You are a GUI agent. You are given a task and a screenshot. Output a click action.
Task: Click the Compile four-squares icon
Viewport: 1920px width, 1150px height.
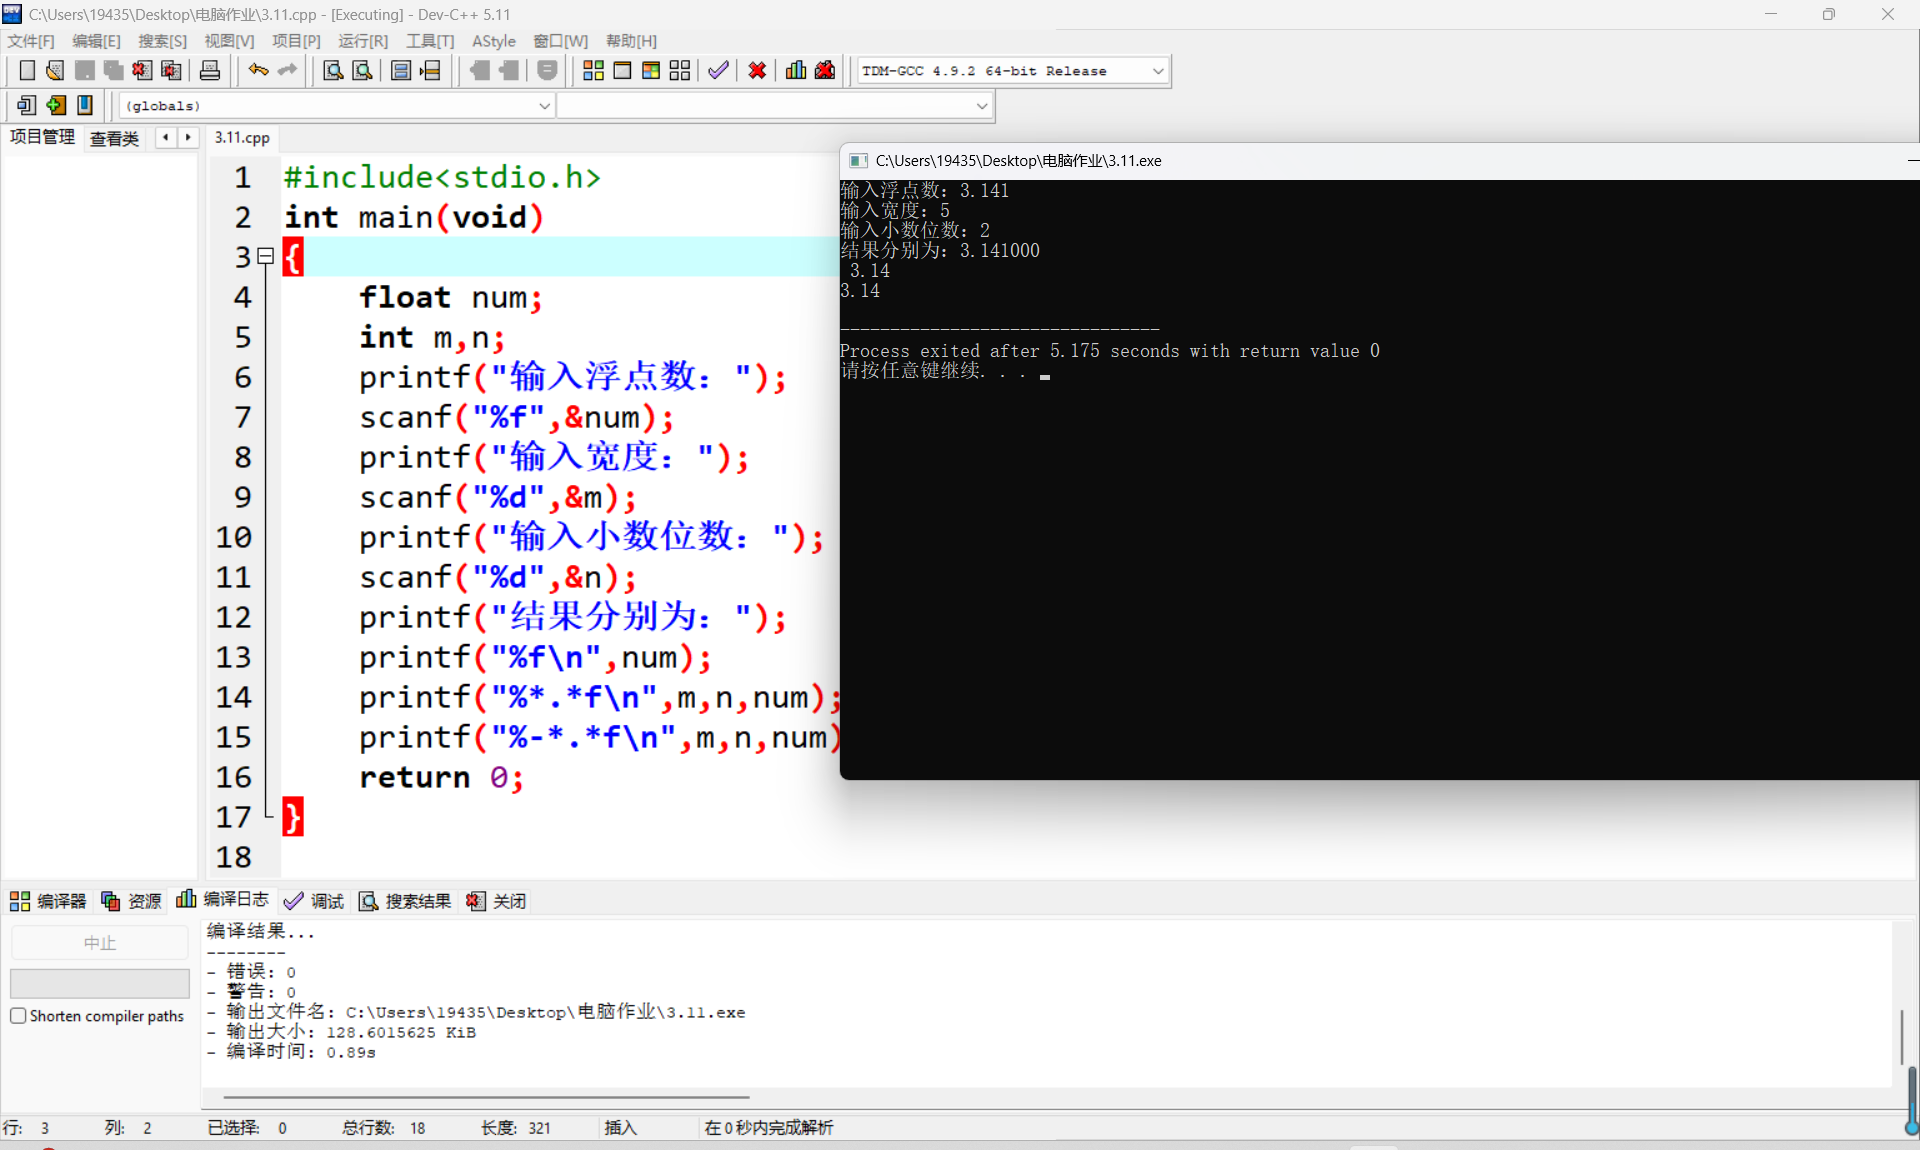coord(593,70)
